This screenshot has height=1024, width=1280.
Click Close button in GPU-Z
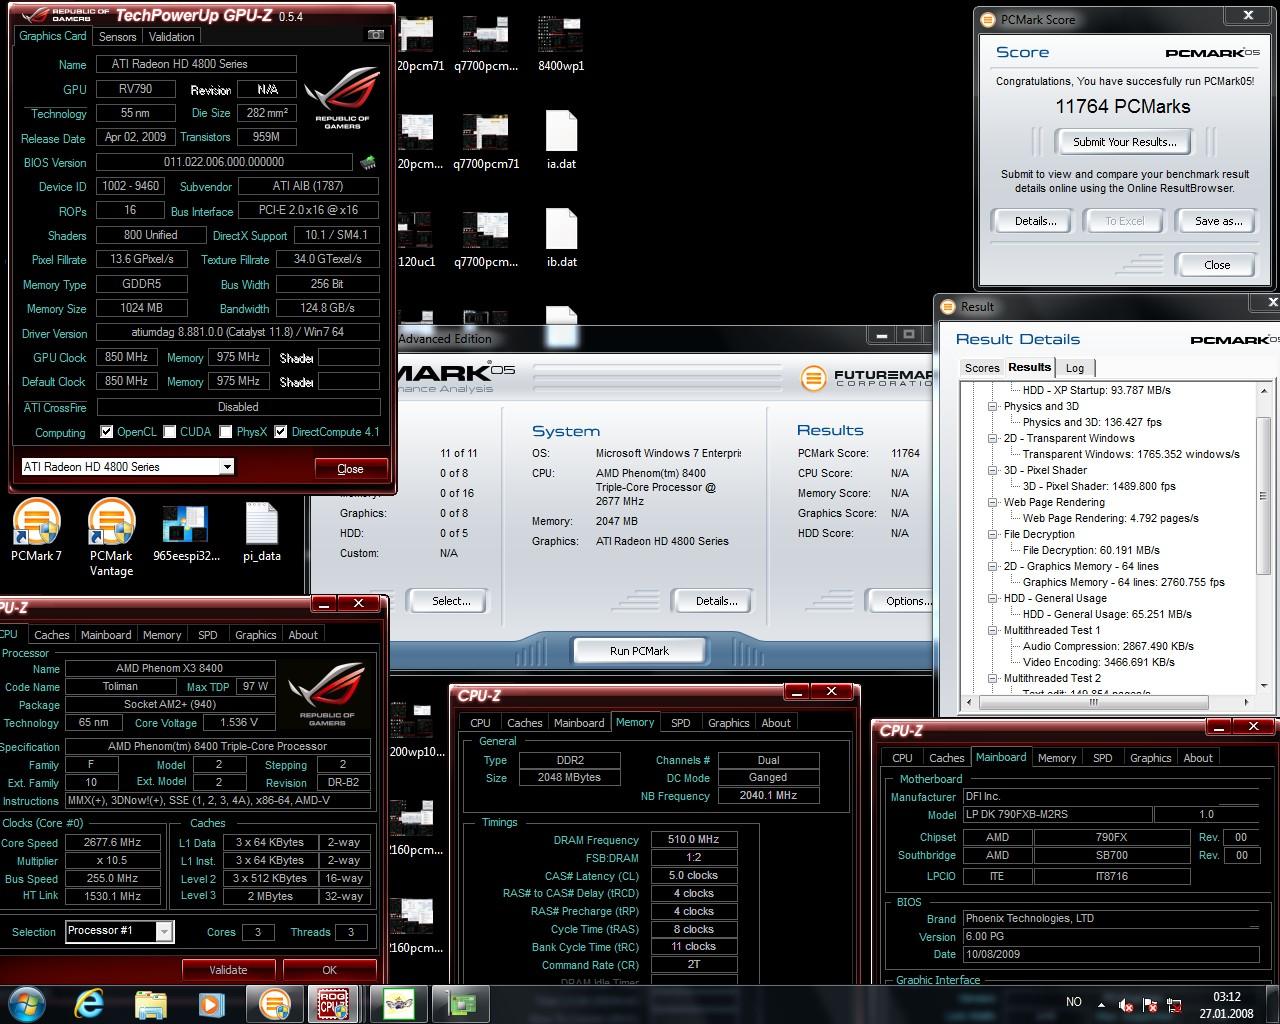(x=350, y=469)
